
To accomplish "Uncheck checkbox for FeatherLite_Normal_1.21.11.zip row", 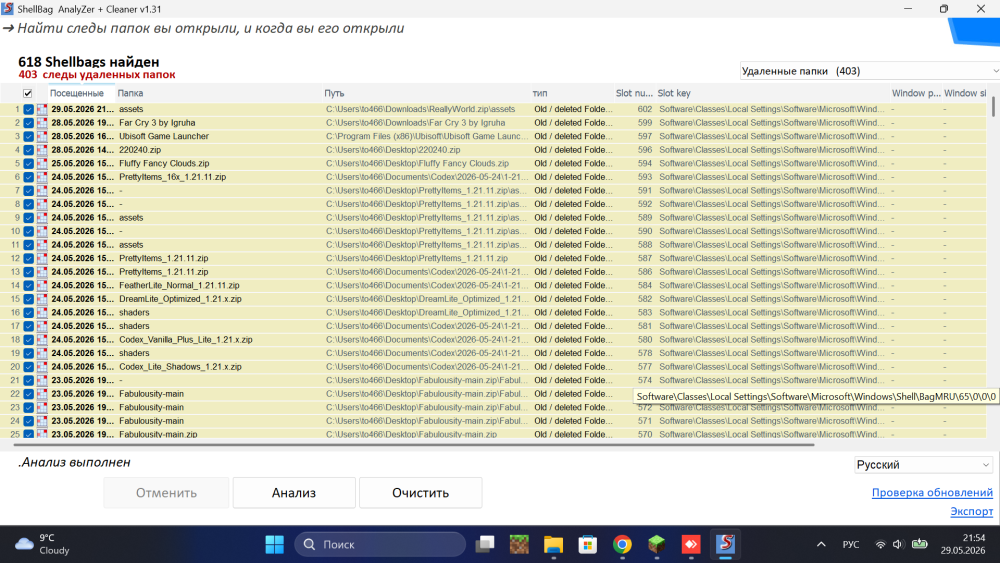I will point(29,286).
